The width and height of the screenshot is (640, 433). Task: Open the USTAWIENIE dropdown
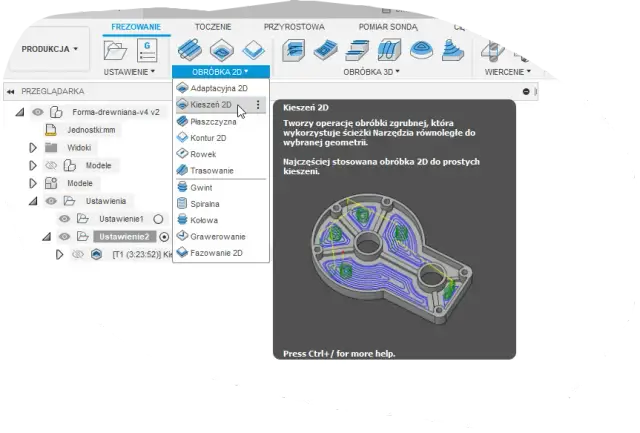point(129,72)
